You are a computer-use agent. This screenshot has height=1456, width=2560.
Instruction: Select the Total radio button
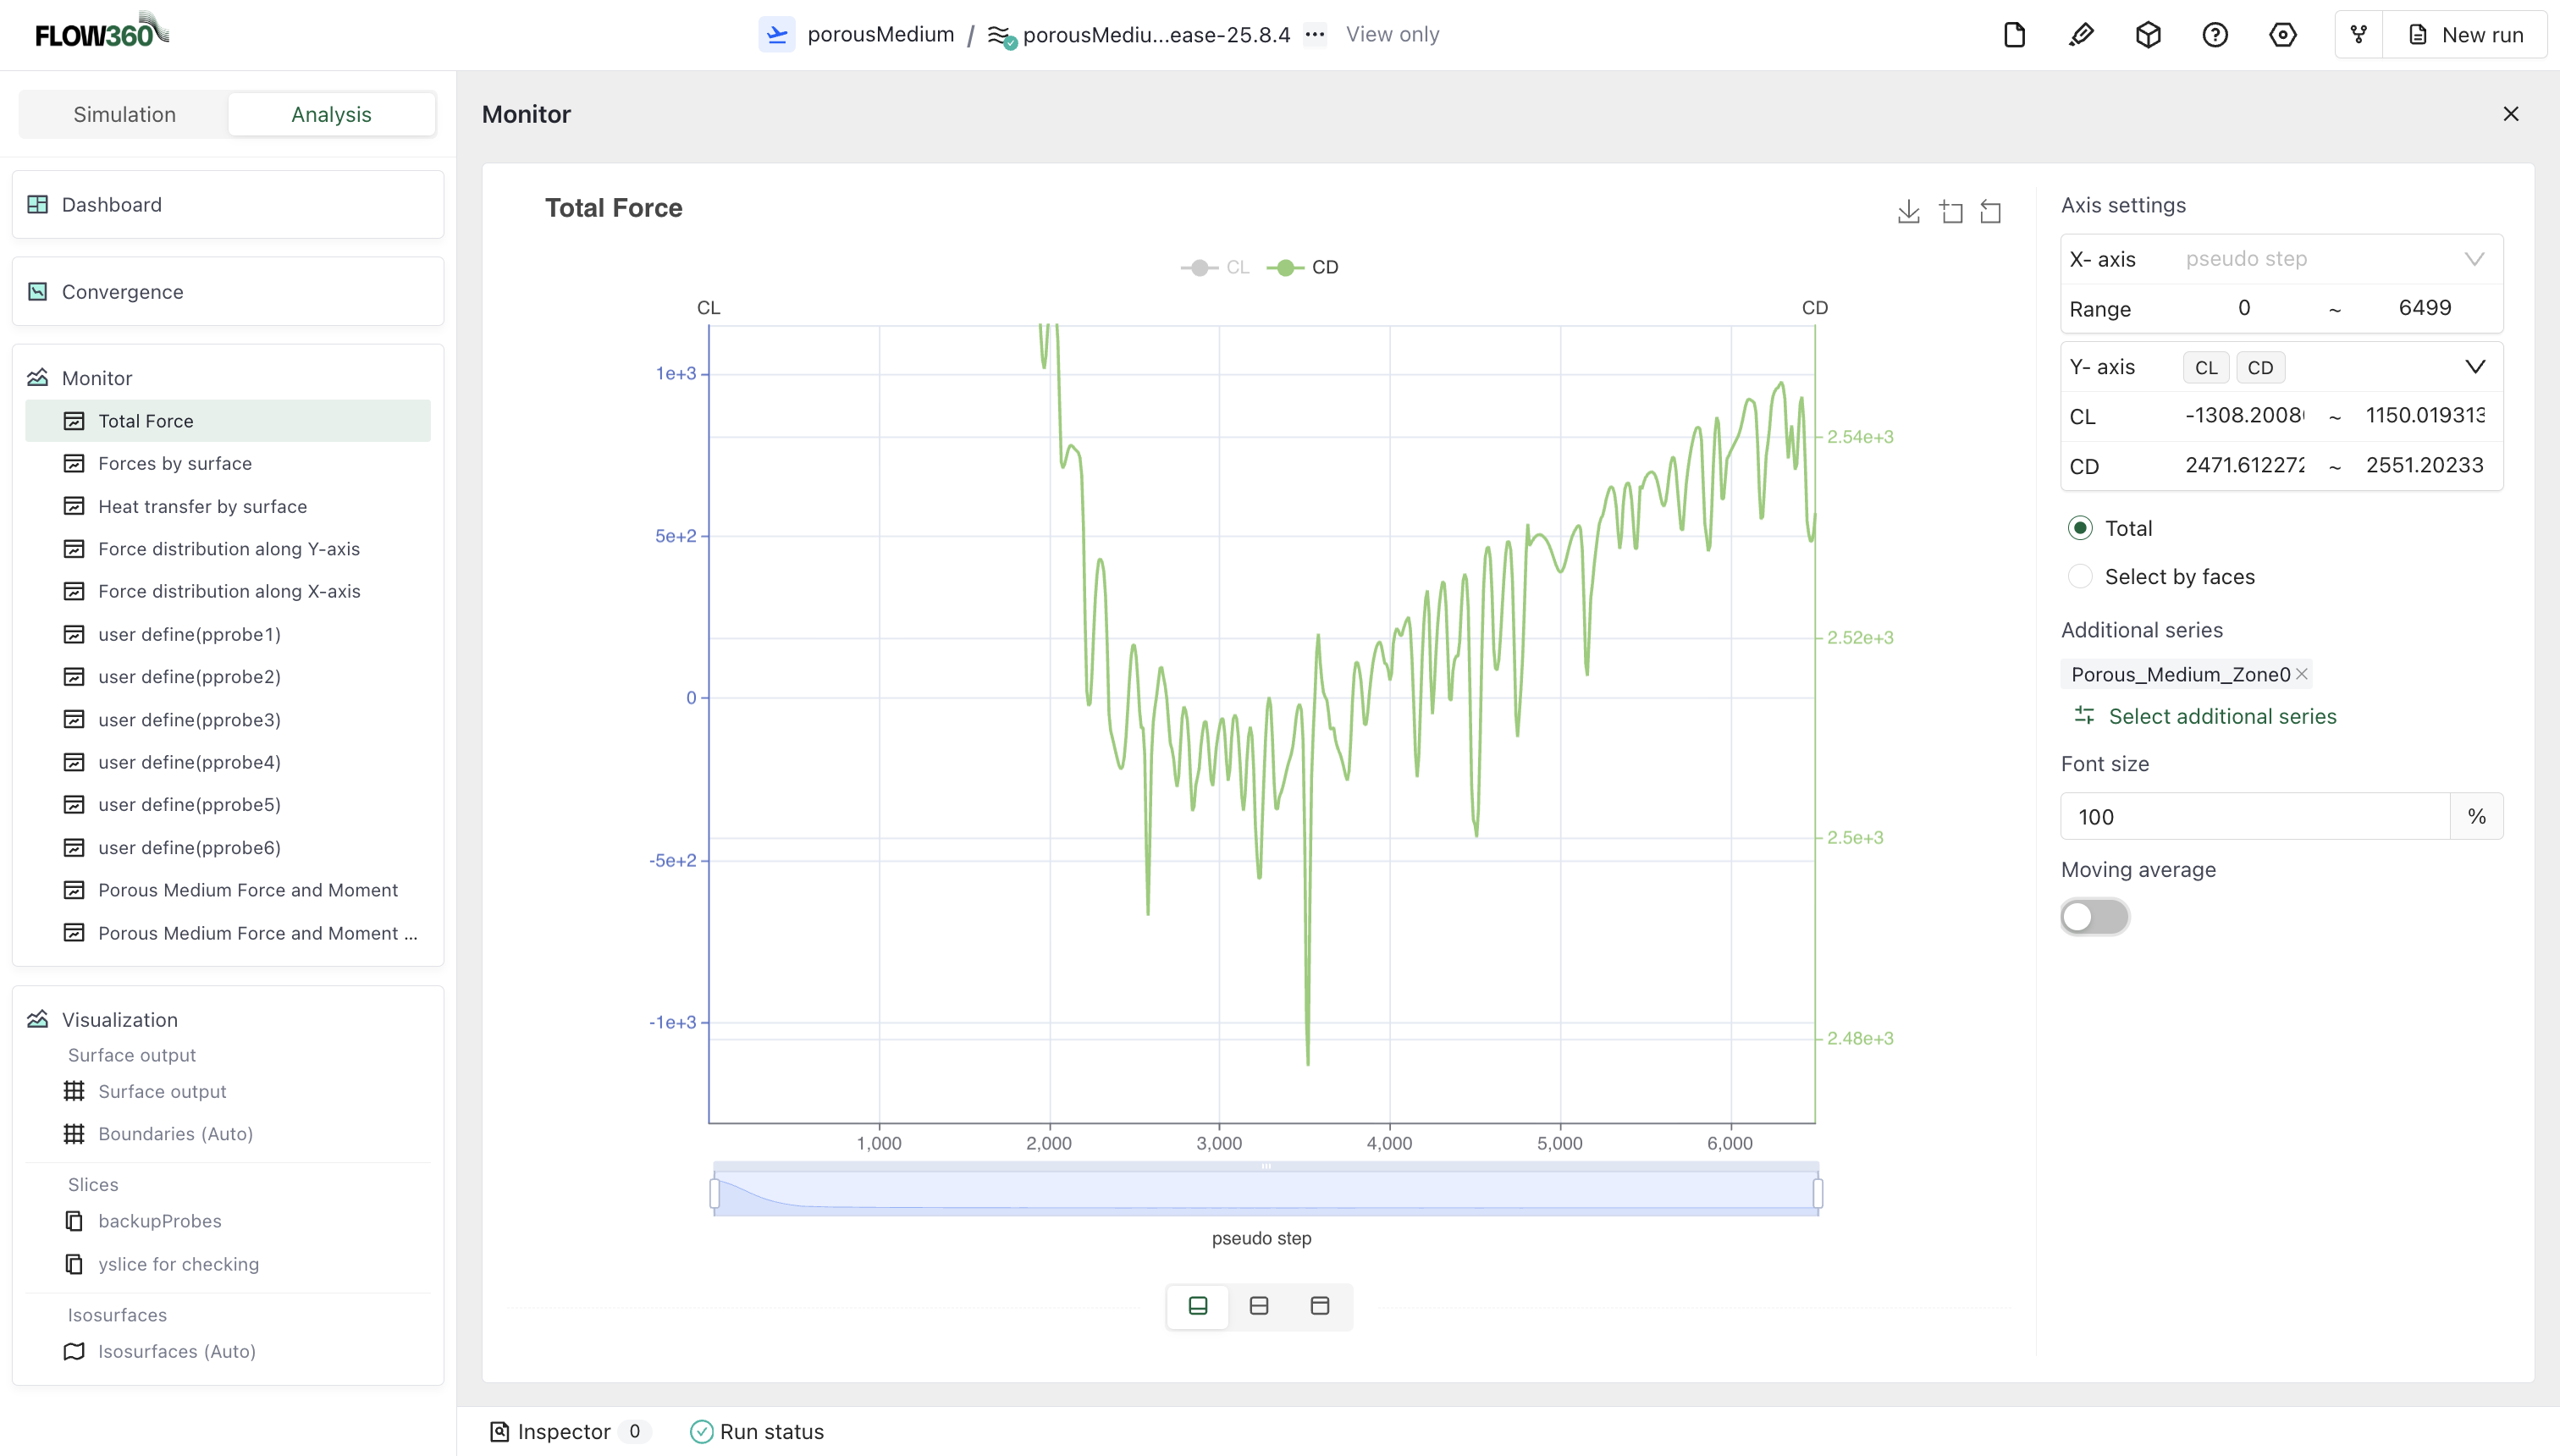(x=2081, y=527)
